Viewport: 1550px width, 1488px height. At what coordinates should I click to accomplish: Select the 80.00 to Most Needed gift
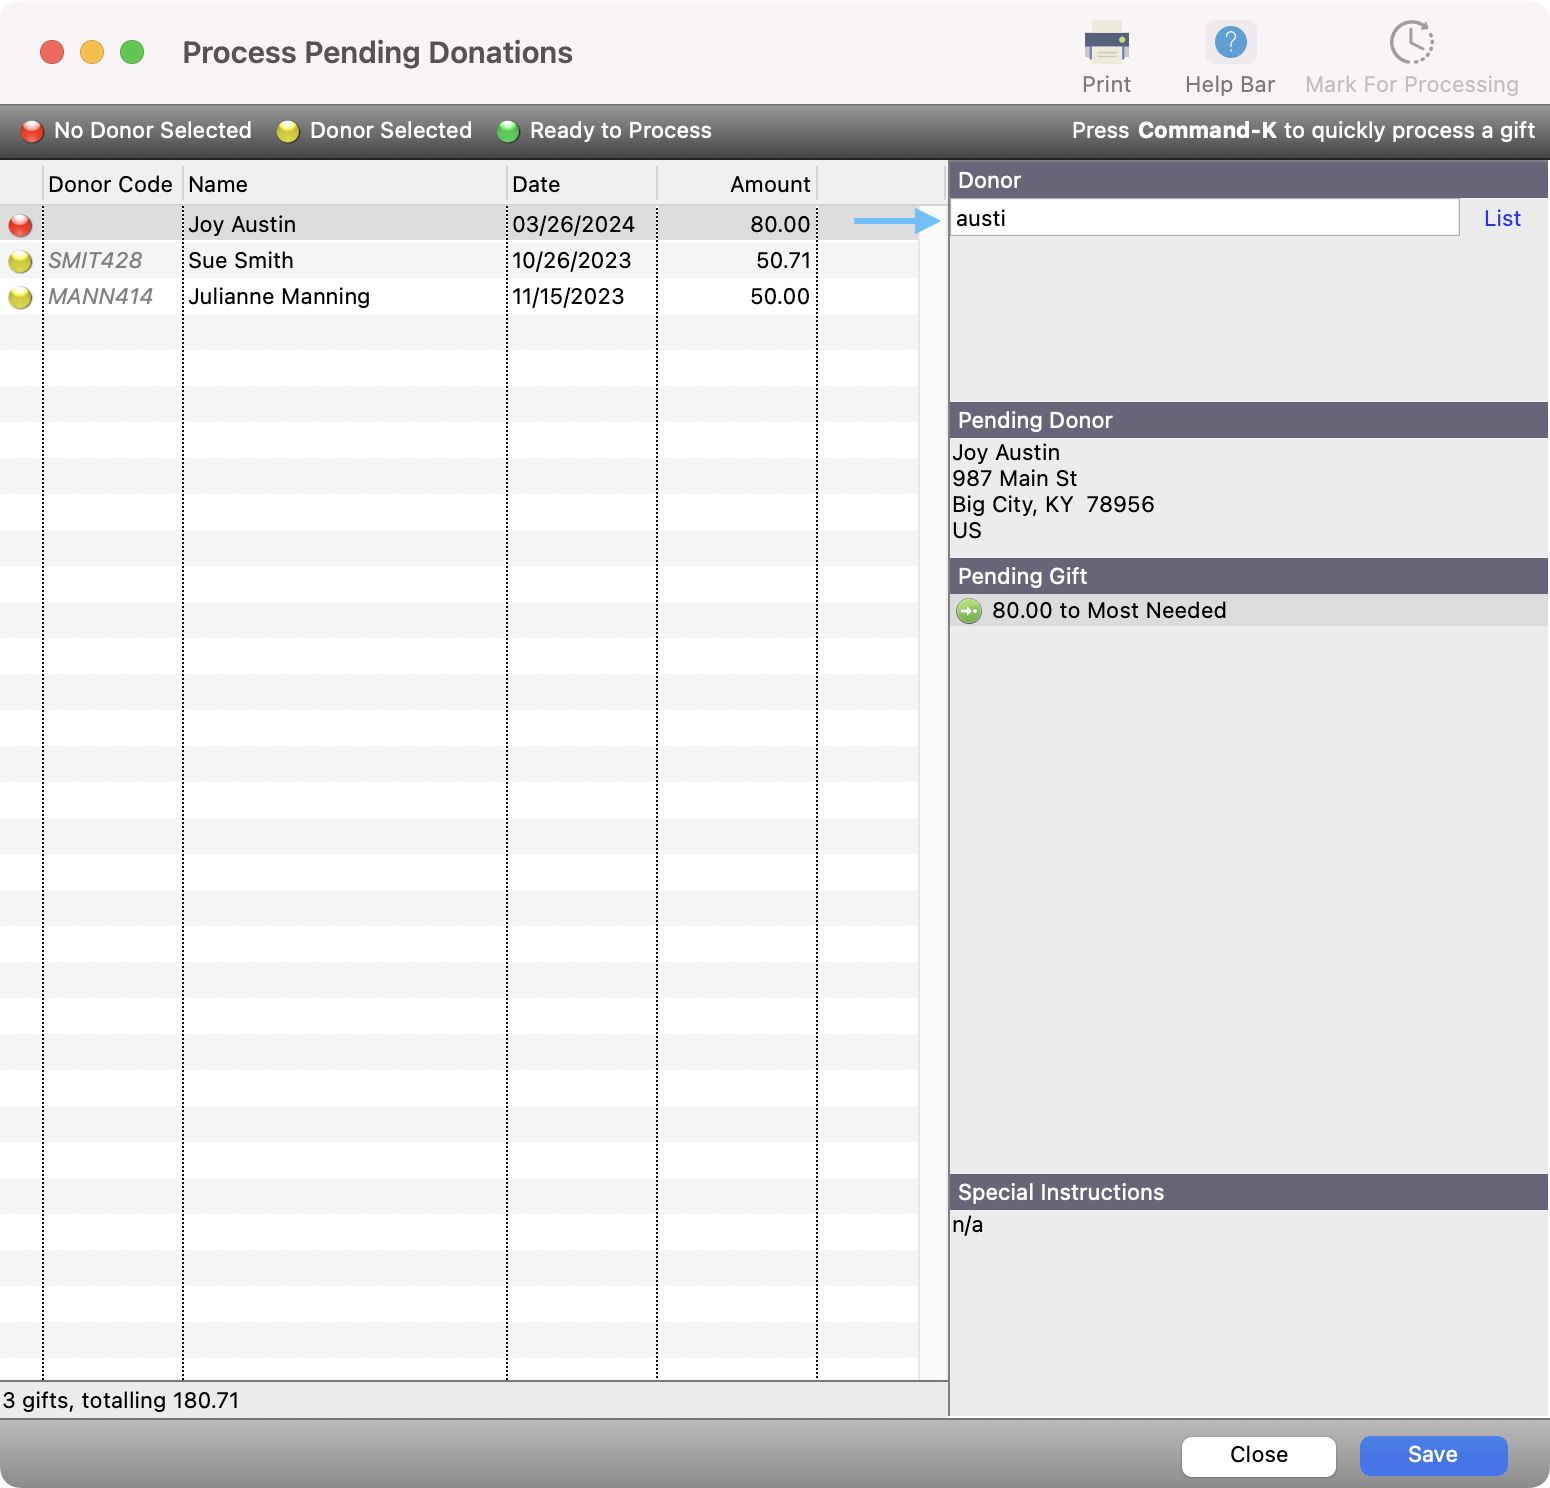pyautogui.click(x=1108, y=611)
